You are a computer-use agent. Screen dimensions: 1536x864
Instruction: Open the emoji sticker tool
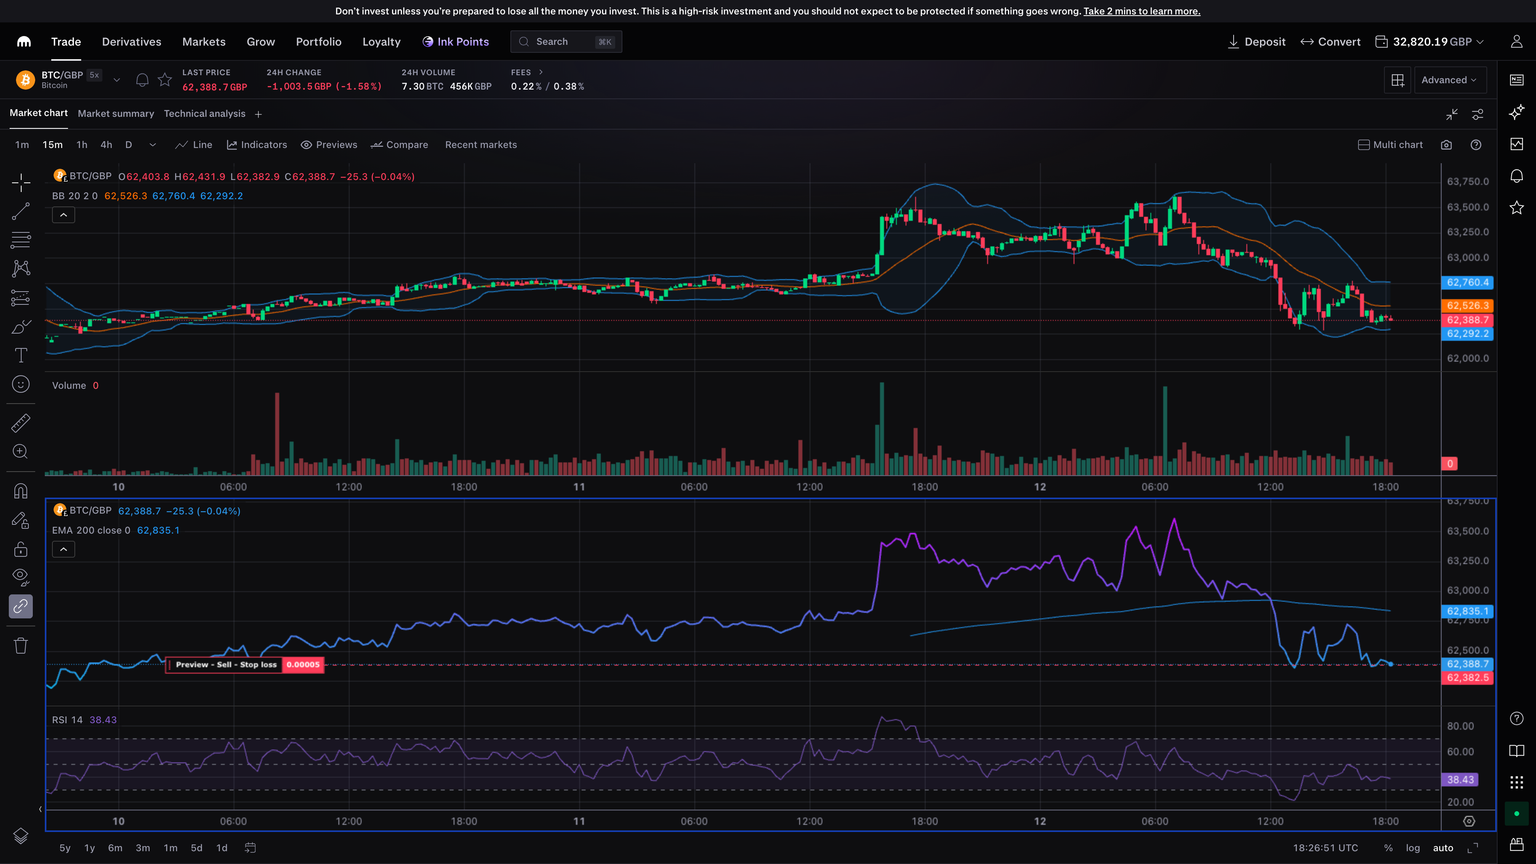pyautogui.click(x=21, y=384)
